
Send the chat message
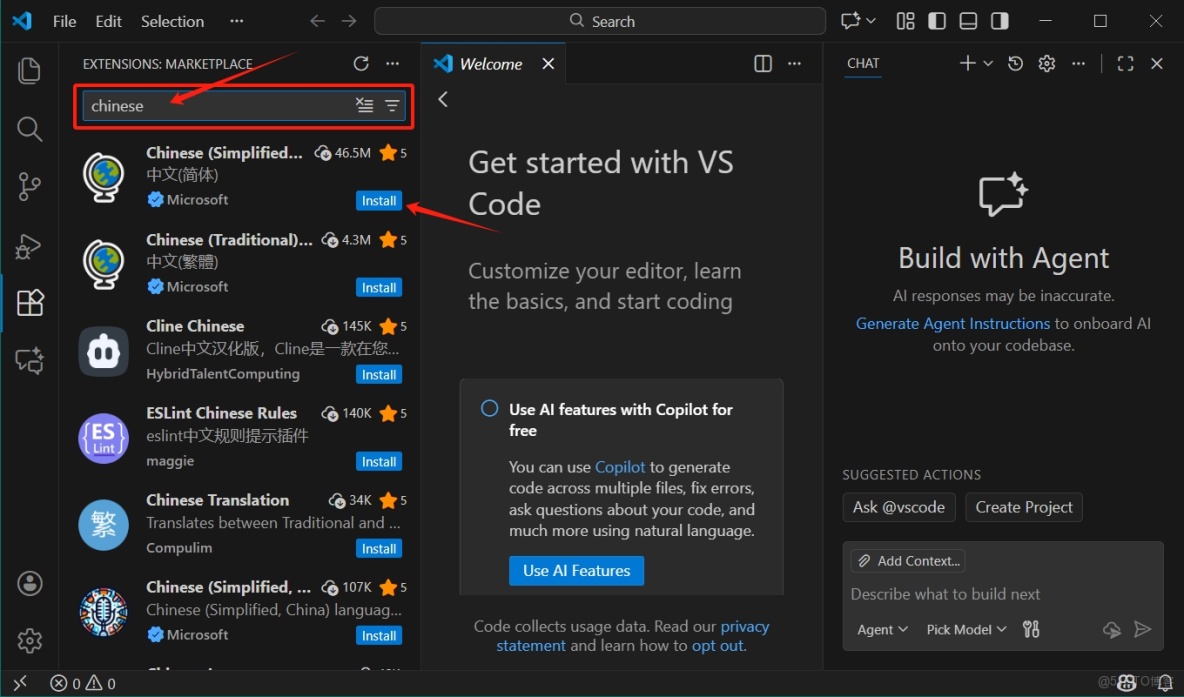1143,629
